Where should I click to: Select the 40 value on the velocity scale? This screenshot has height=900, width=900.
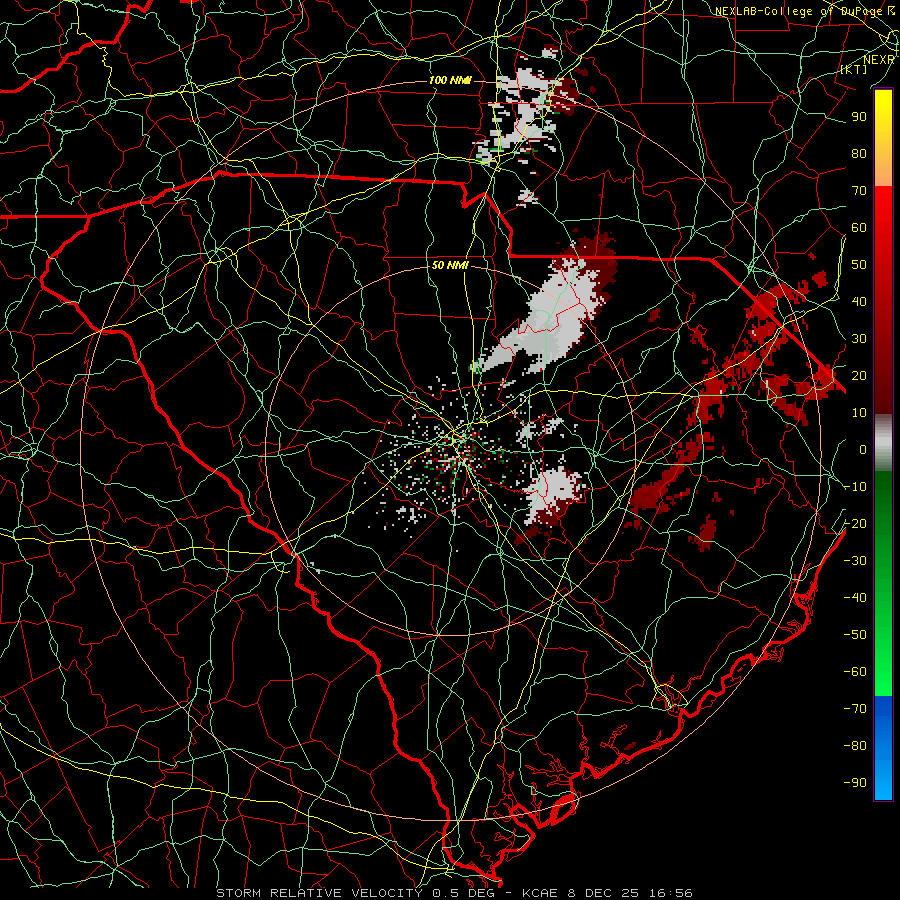point(859,301)
